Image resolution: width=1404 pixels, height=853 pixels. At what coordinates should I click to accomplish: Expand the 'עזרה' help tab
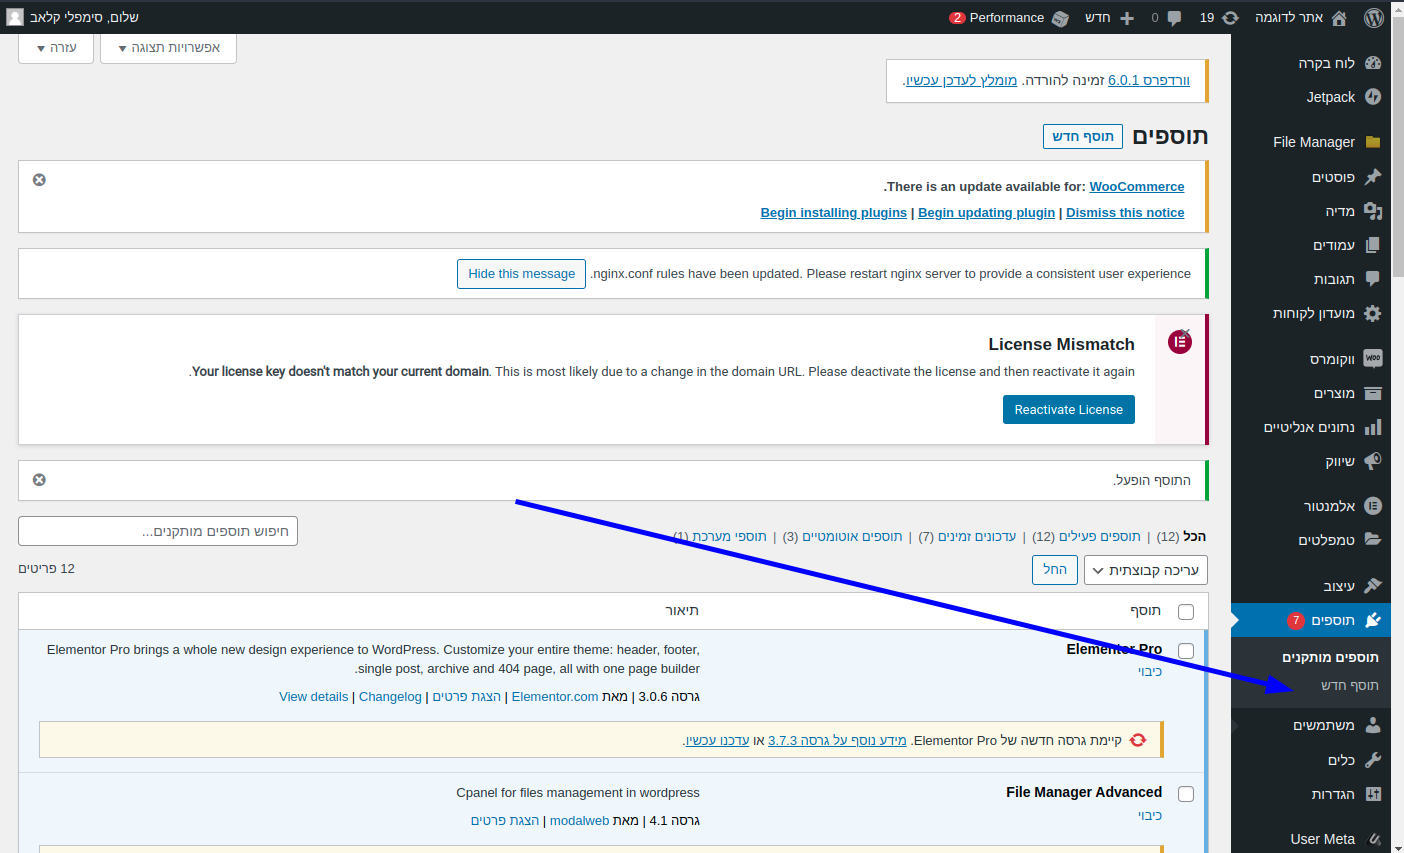coord(56,48)
